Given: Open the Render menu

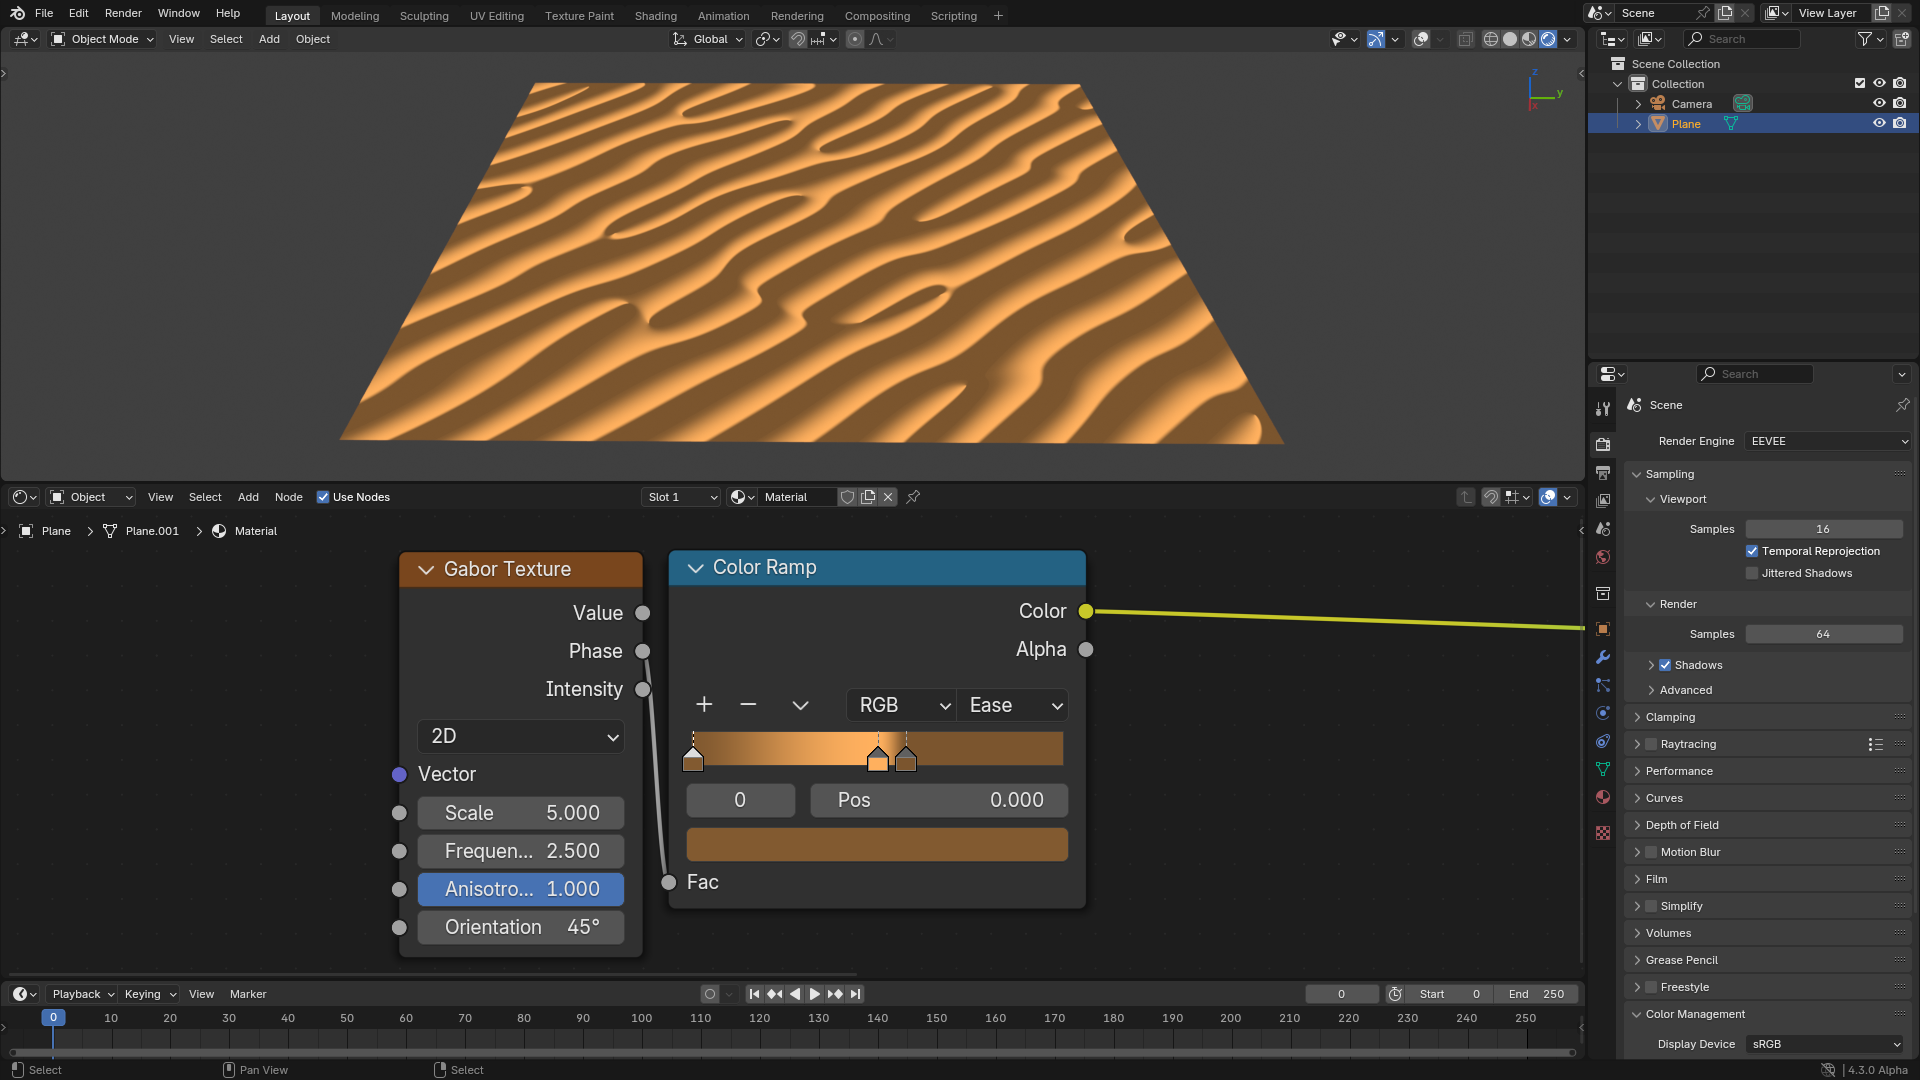Looking at the screenshot, I should point(123,13).
